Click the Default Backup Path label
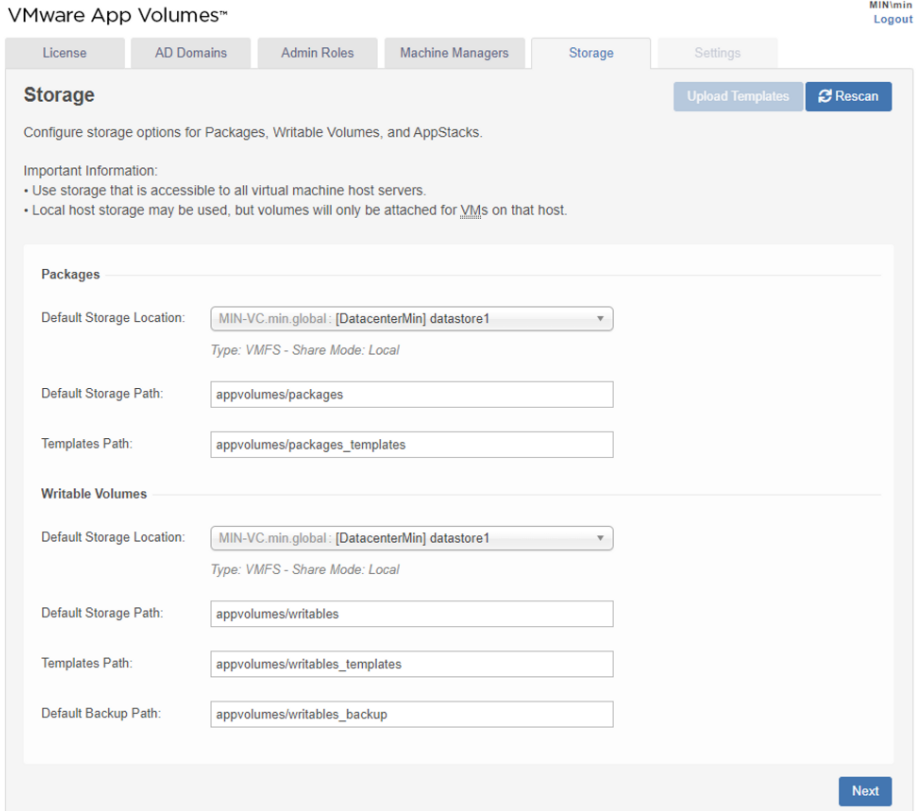Image resolution: width=924 pixels, height=811 pixels. [101, 713]
